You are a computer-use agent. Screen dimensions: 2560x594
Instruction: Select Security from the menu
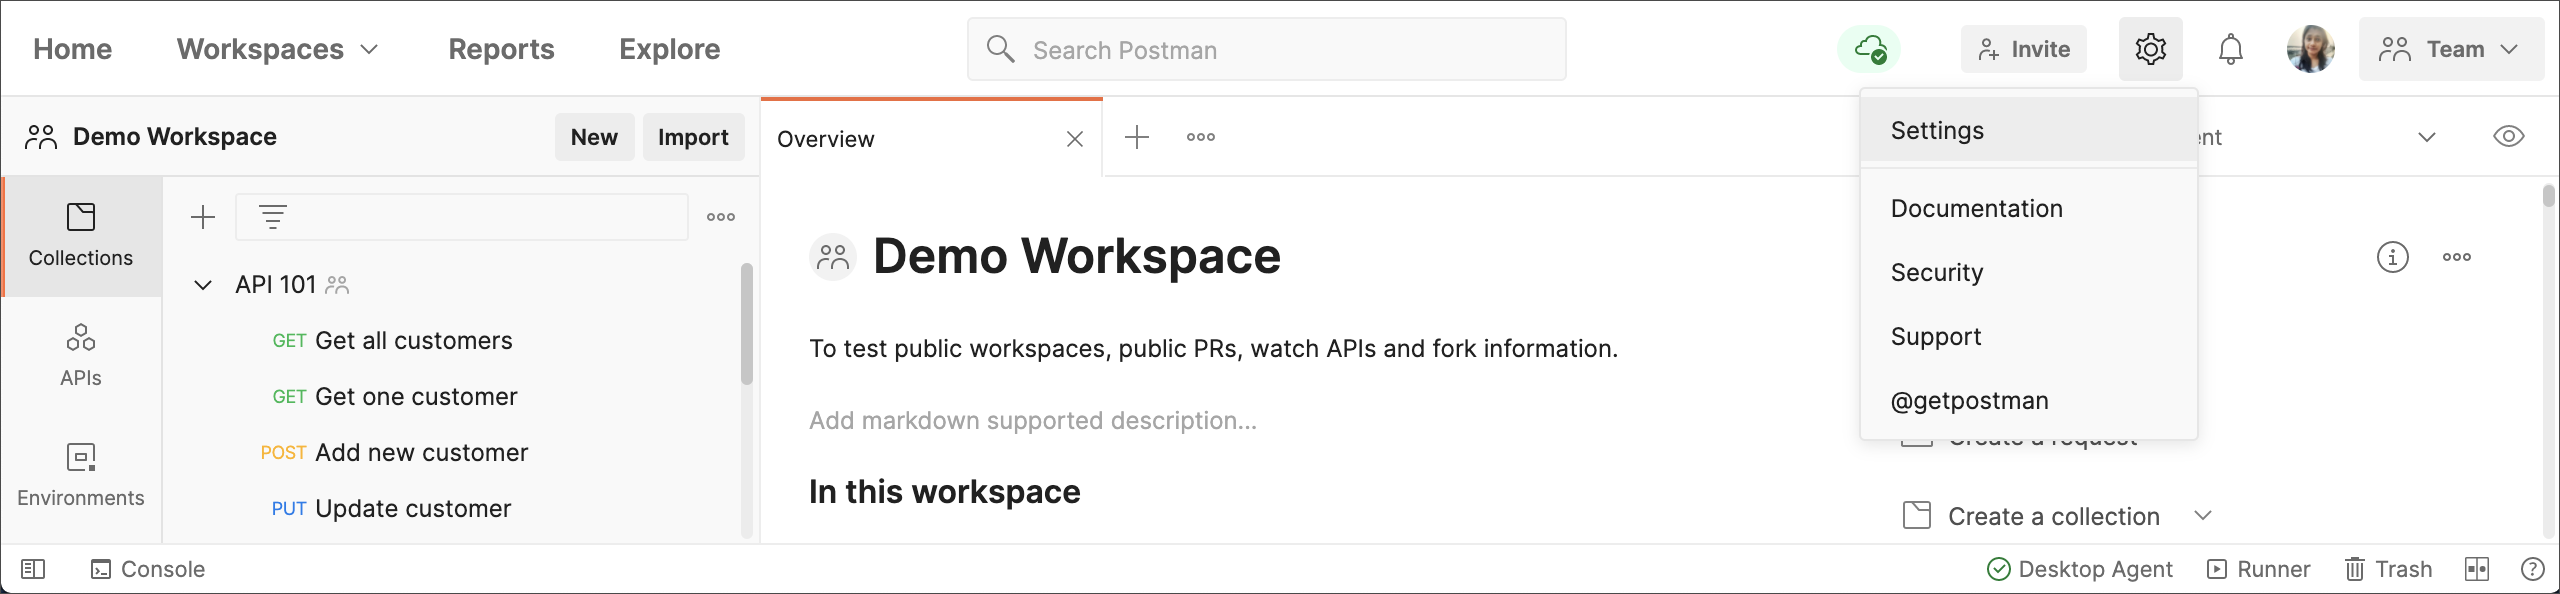[2028, 272]
